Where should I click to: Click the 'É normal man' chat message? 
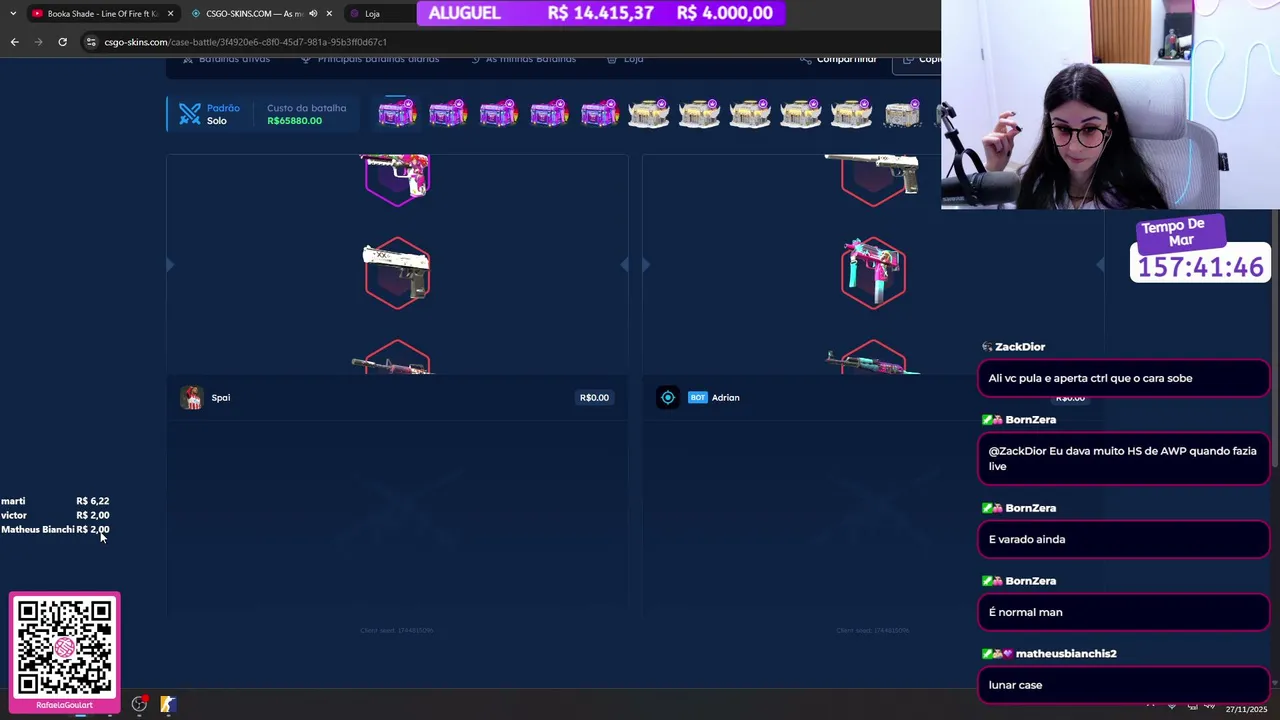pos(1123,612)
